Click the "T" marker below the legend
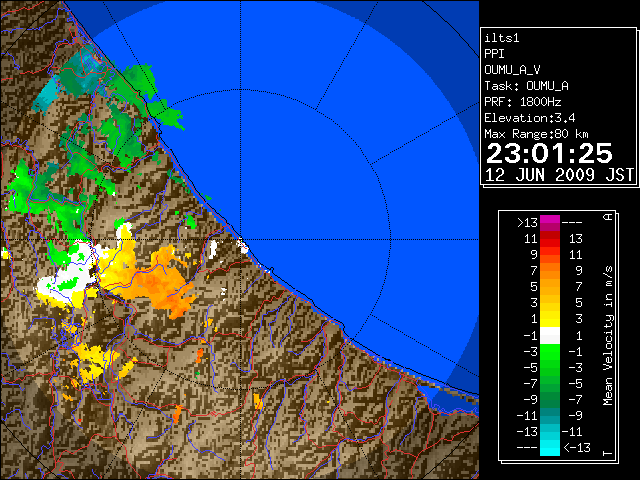The height and width of the screenshot is (480, 640). (x=608, y=453)
